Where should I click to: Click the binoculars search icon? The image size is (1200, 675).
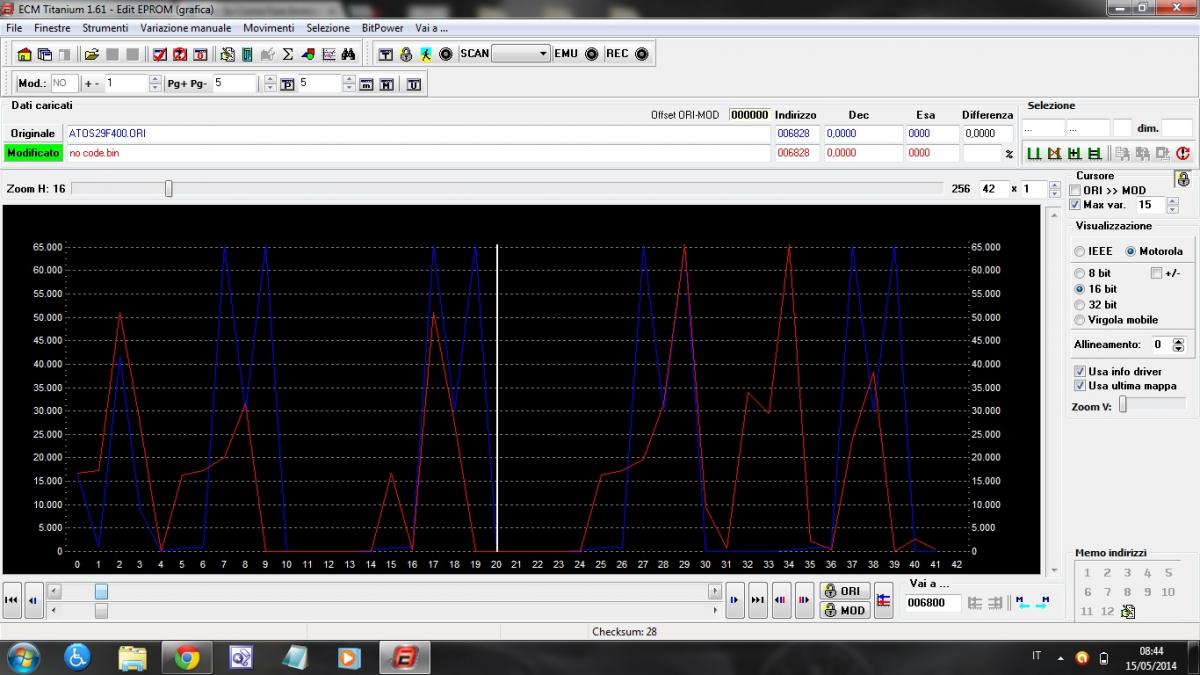pyautogui.click(x=348, y=54)
